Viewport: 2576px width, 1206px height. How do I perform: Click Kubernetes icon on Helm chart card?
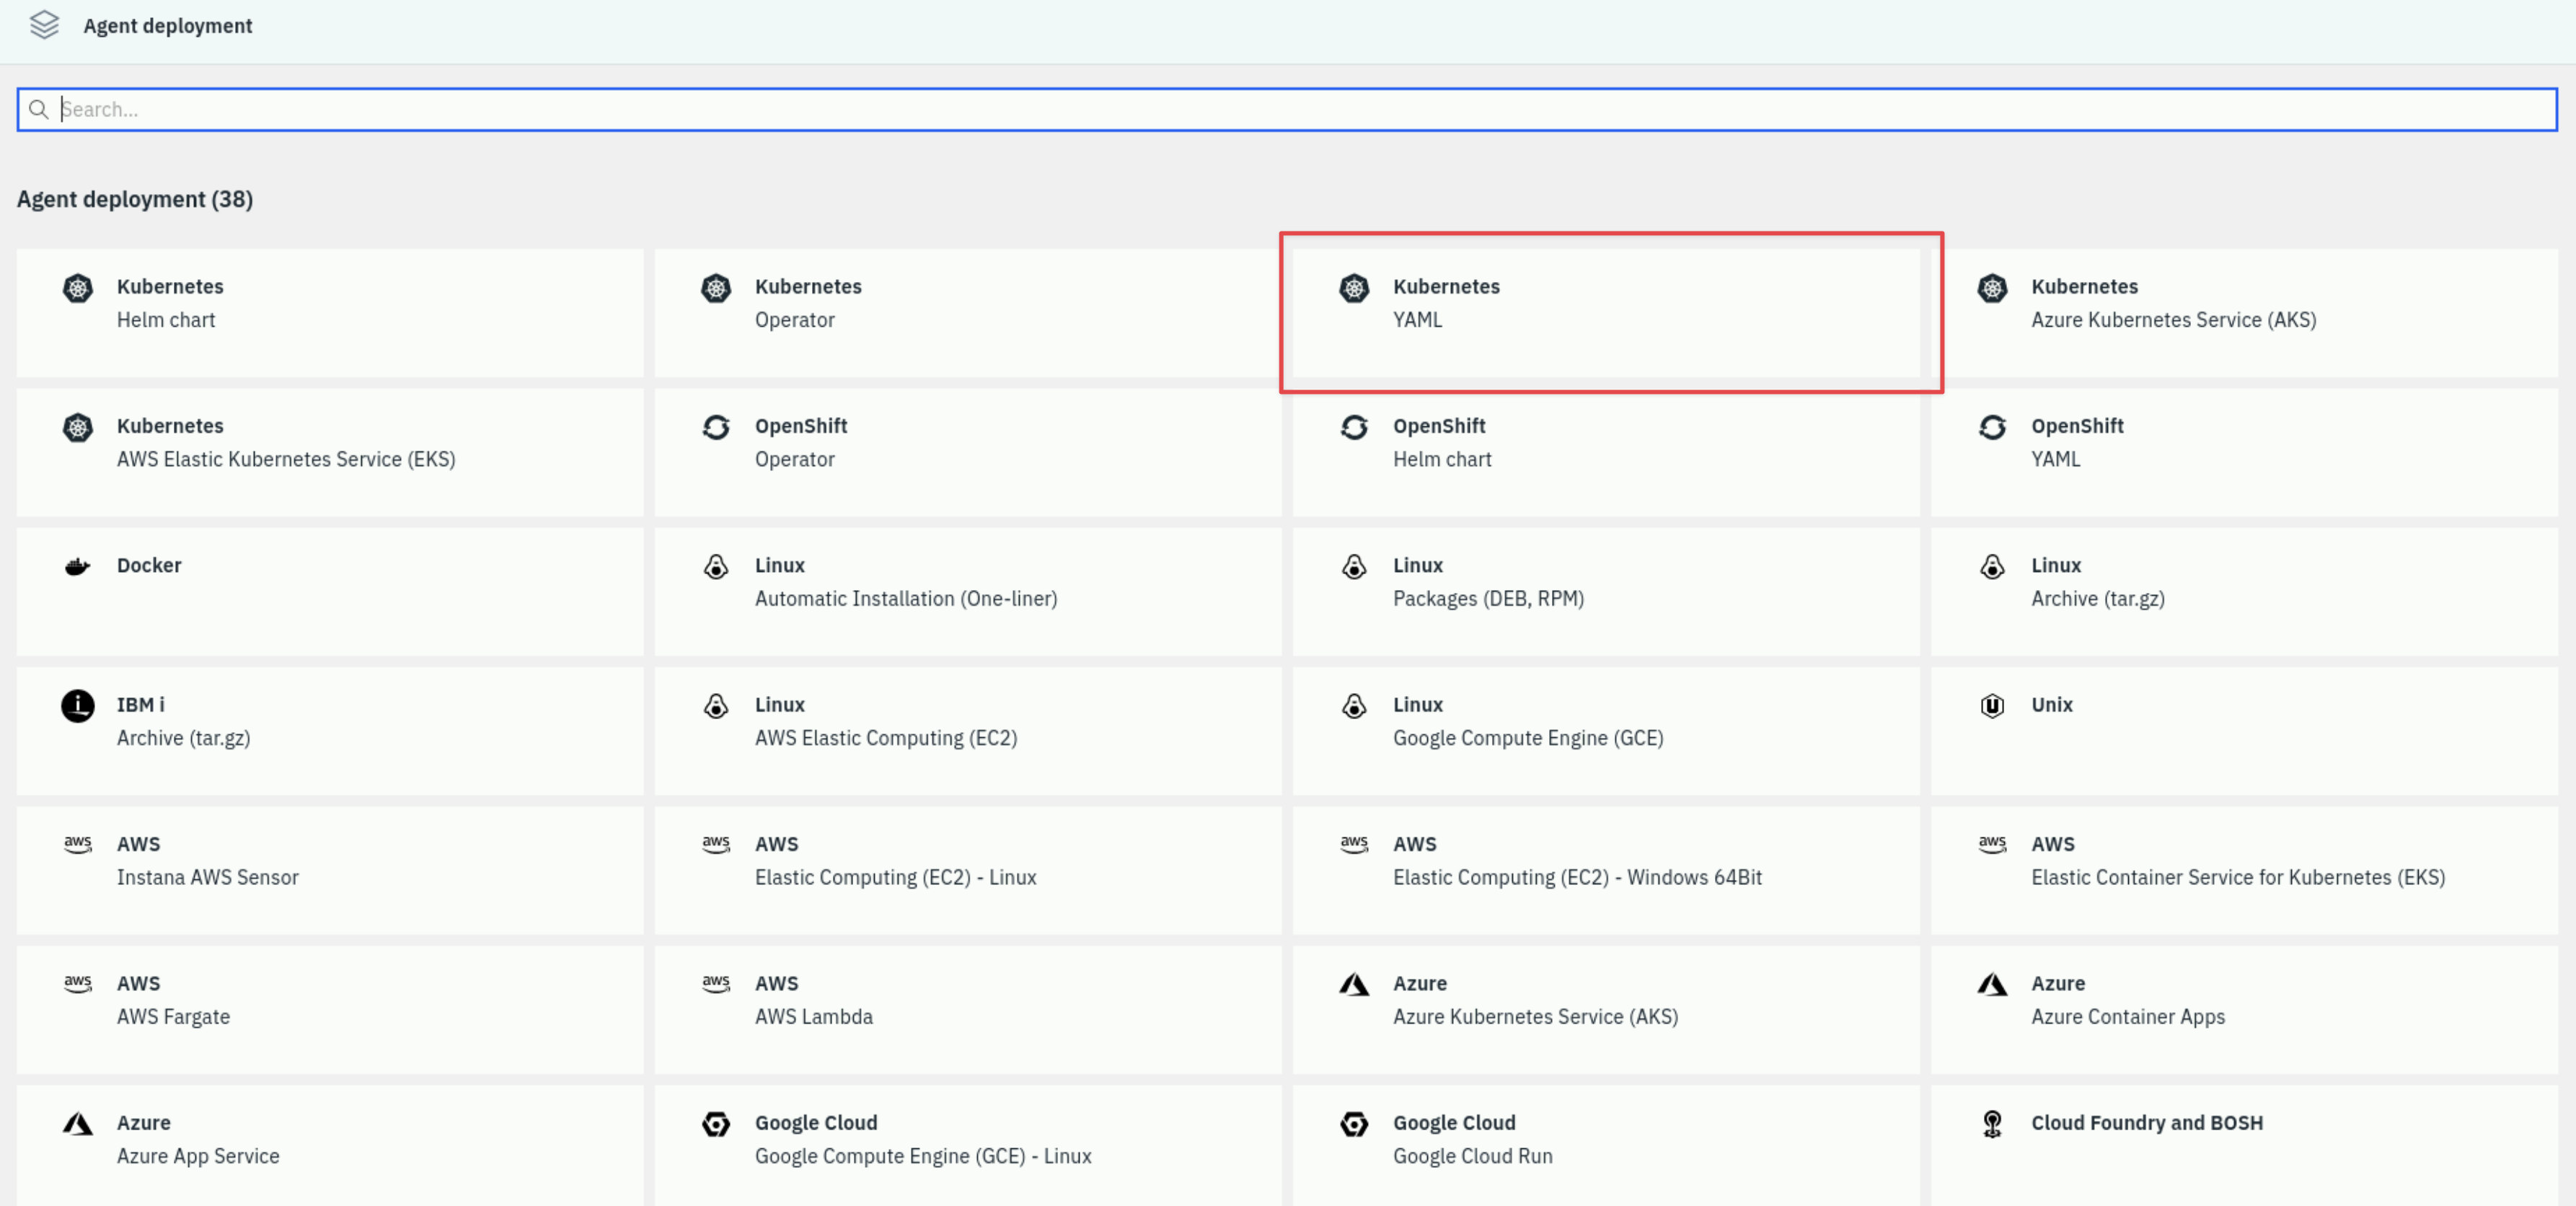(x=78, y=288)
